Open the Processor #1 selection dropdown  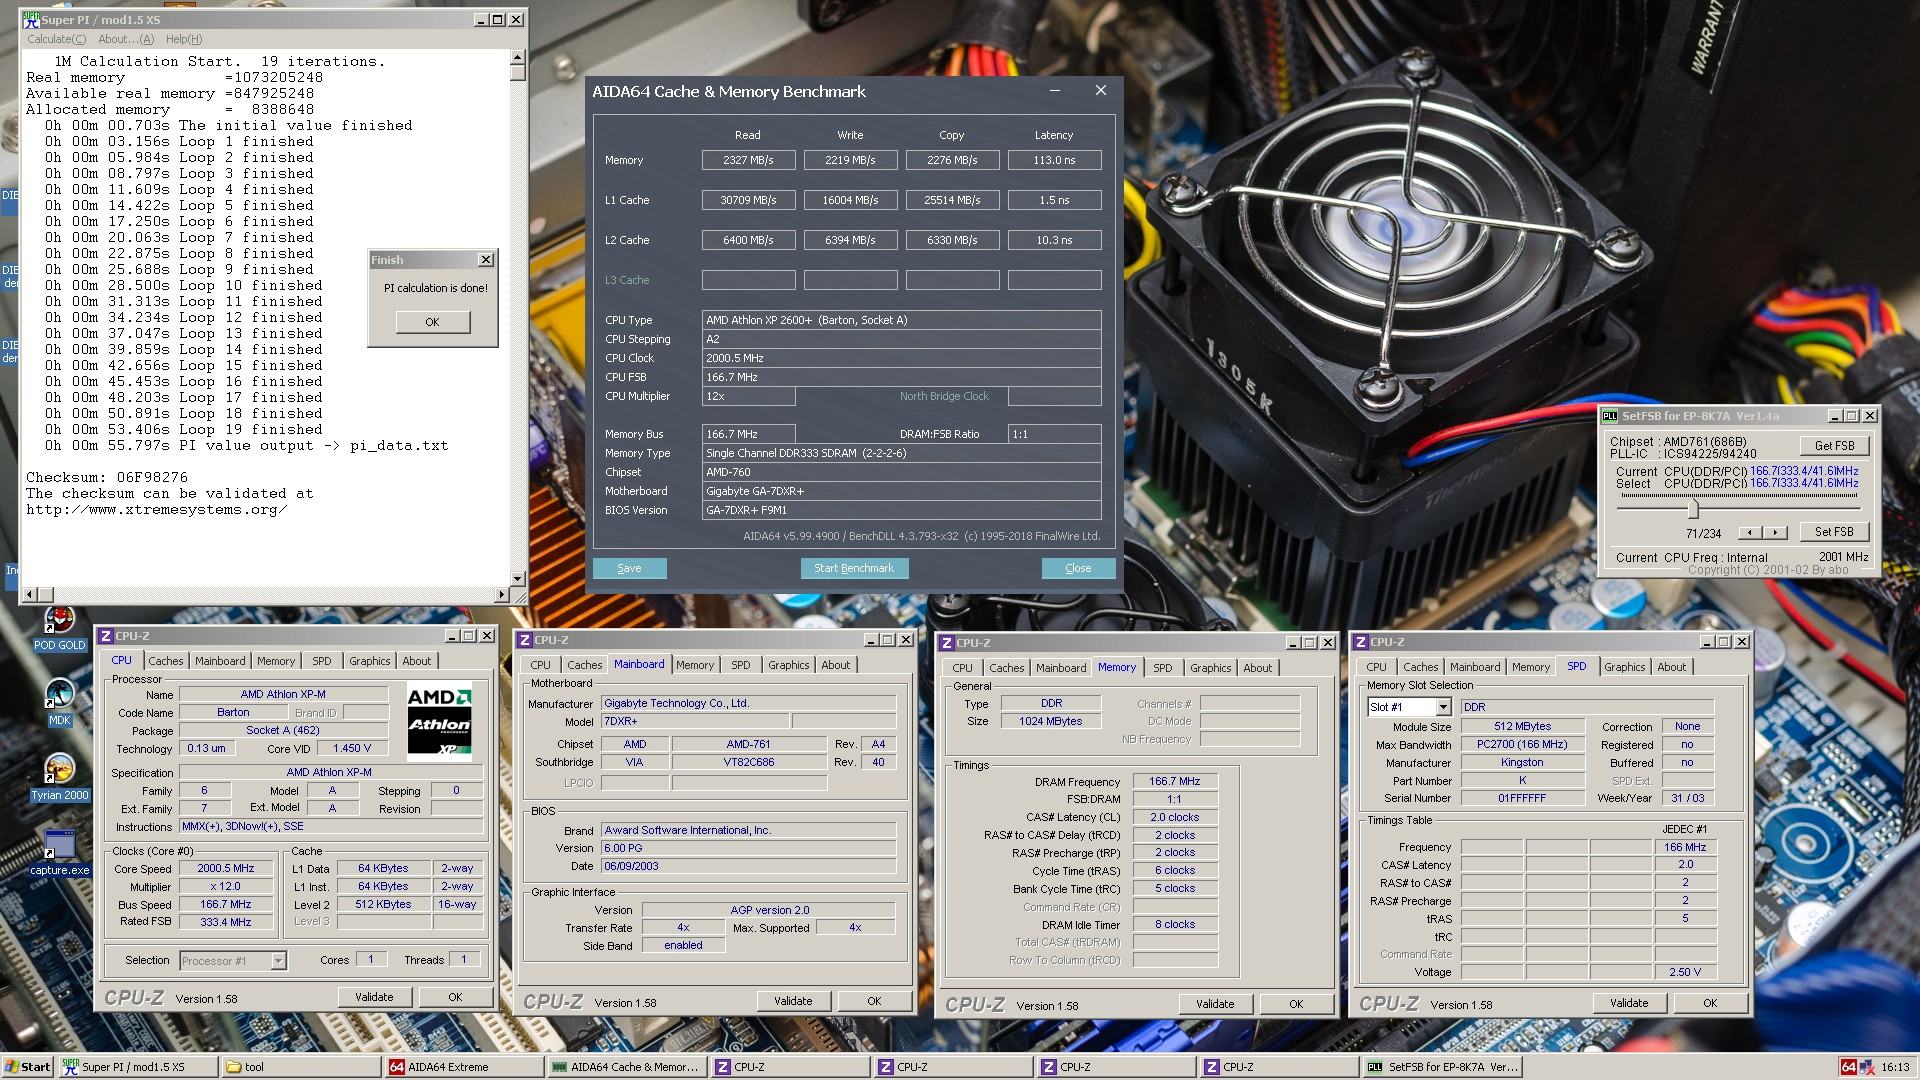278,961
